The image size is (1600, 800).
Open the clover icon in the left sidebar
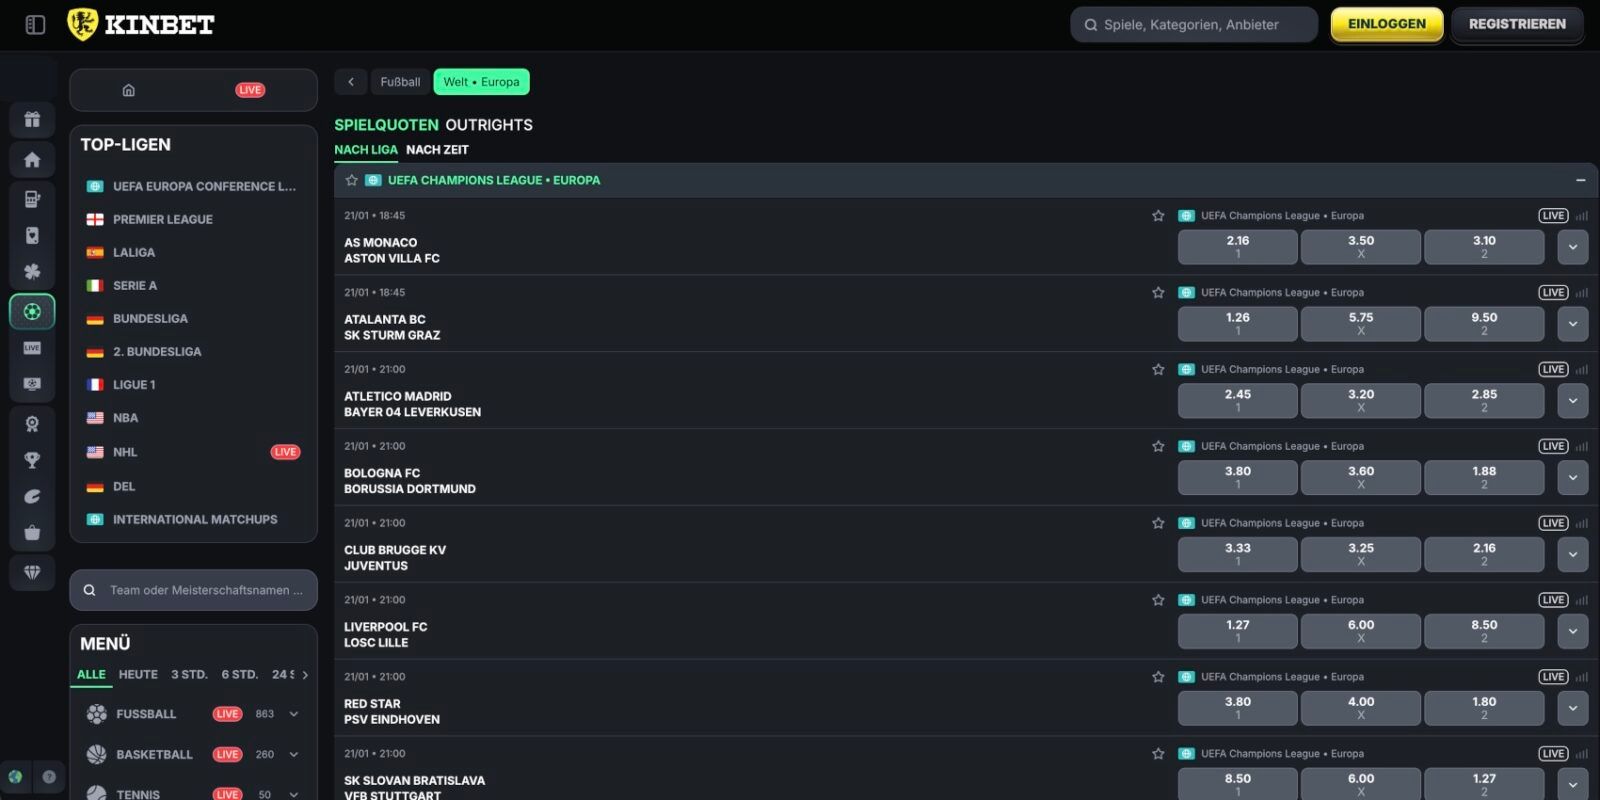click(32, 271)
